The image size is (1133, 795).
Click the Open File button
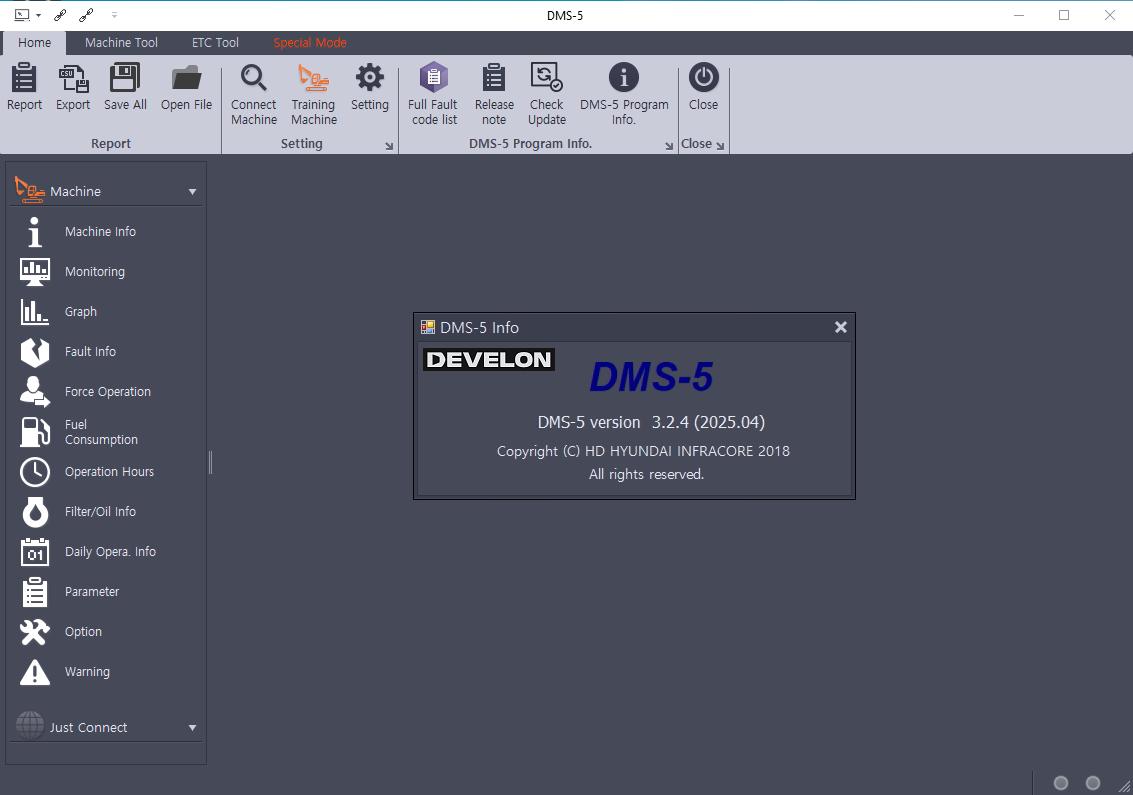coord(186,87)
